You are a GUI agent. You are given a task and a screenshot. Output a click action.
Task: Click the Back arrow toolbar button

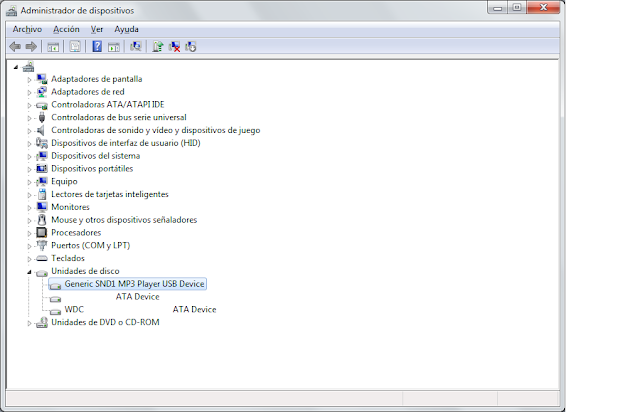[15, 47]
